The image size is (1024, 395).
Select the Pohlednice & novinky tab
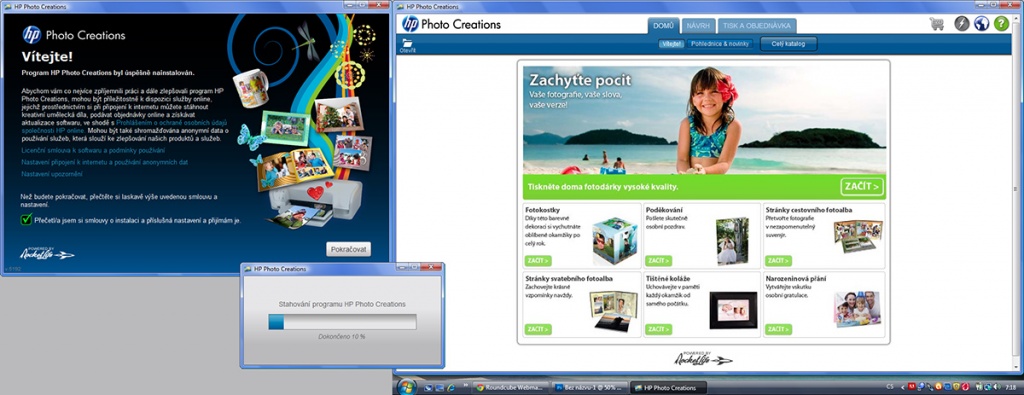(720, 44)
